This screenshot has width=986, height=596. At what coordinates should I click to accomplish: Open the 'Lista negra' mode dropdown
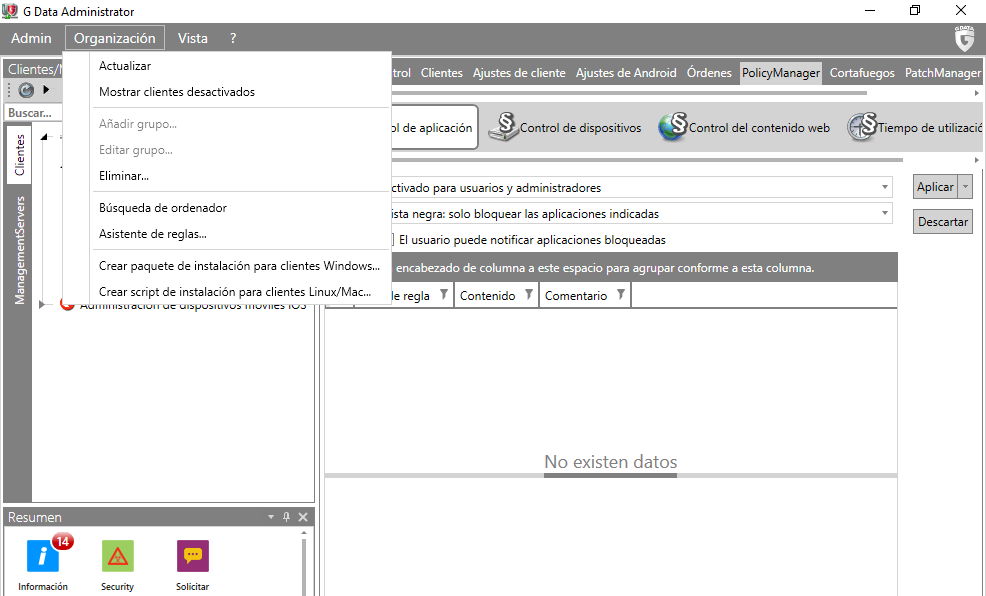click(x=885, y=213)
